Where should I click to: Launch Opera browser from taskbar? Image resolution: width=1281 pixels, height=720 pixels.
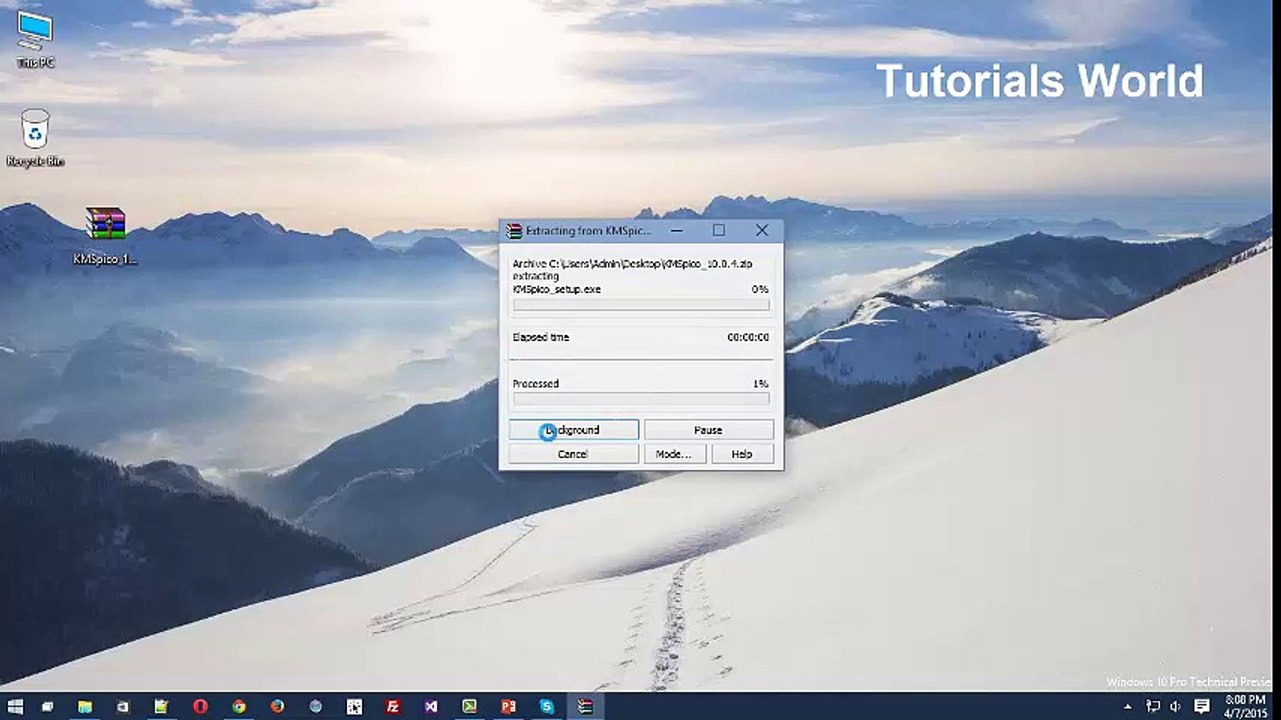[200, 706]
